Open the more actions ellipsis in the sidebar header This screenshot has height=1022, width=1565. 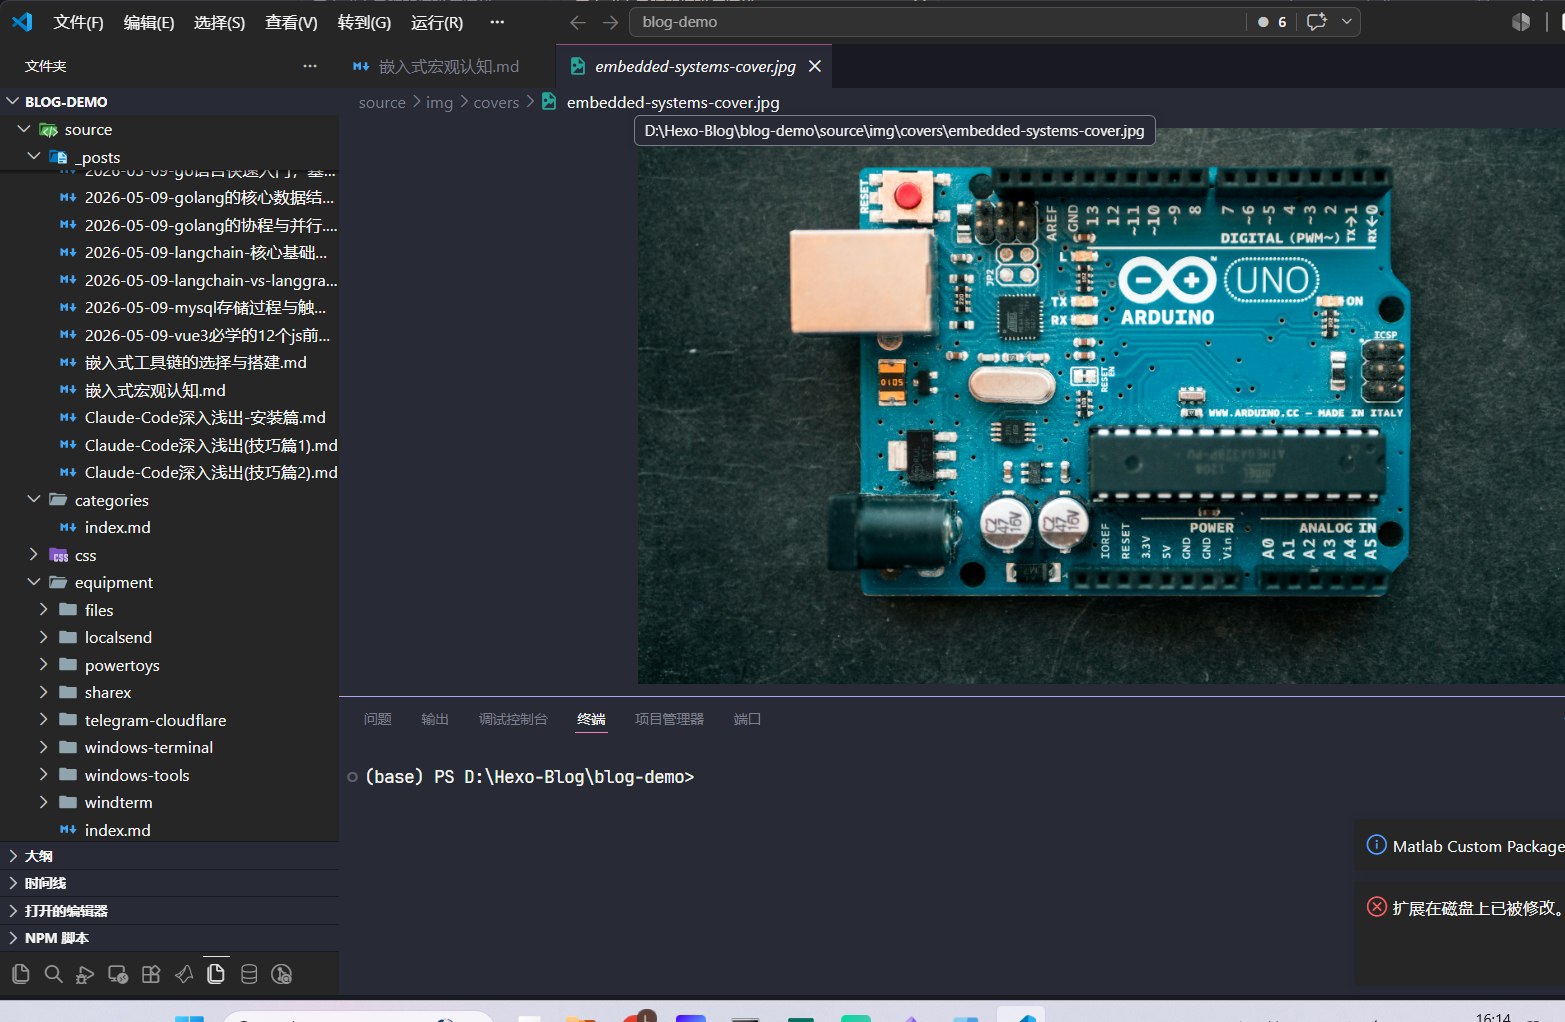point(310,66)
